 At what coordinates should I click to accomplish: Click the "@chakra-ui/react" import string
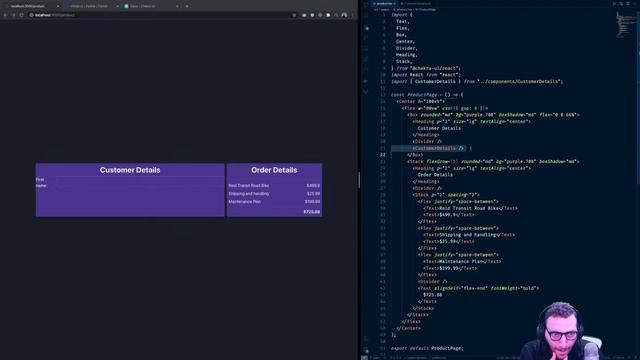[x=435, y=68]
